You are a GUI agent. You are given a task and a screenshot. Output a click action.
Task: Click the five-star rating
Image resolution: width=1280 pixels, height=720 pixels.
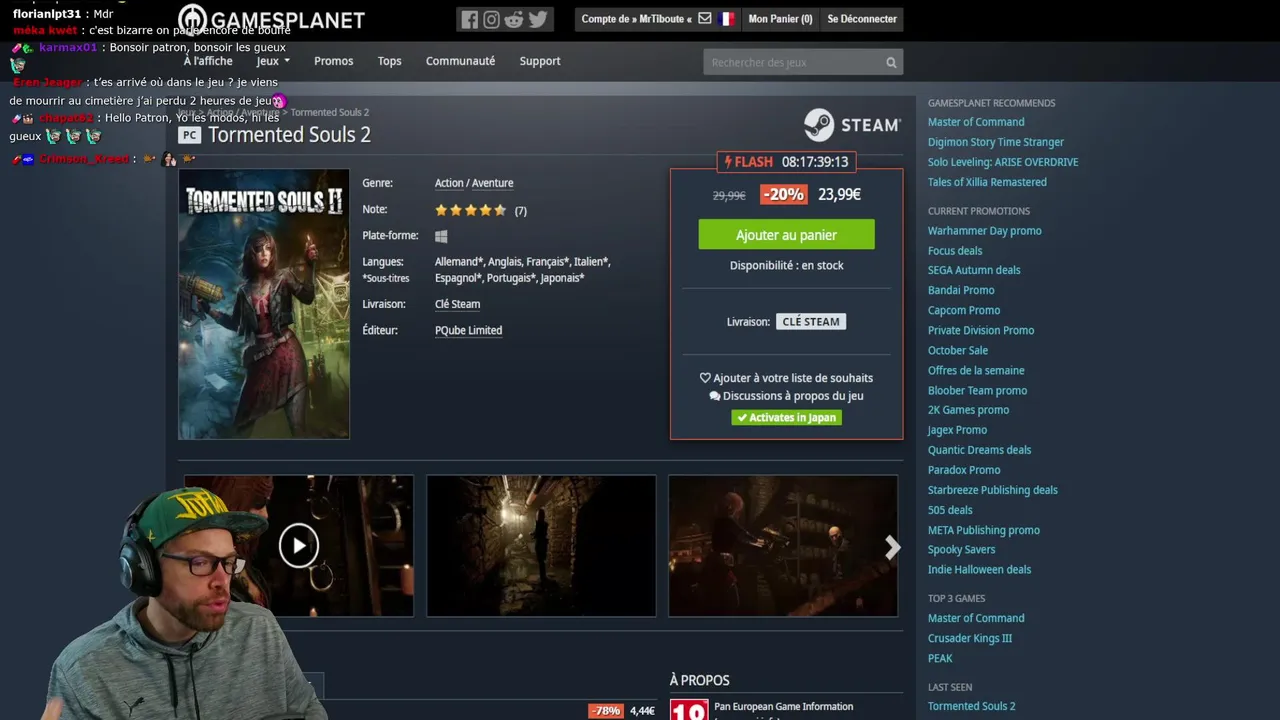471,210
